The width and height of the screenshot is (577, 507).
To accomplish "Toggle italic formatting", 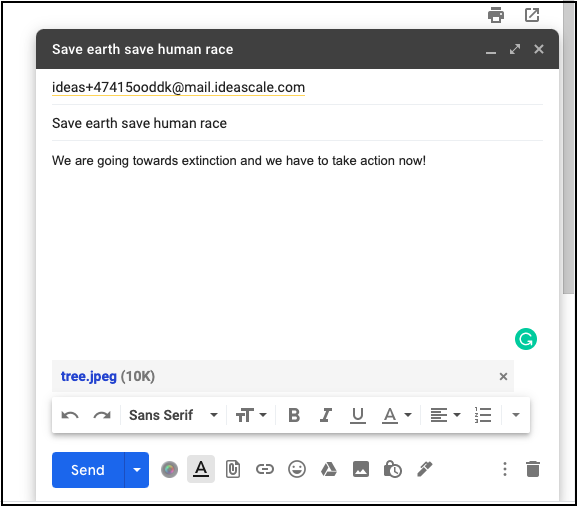I will point(326,415).
